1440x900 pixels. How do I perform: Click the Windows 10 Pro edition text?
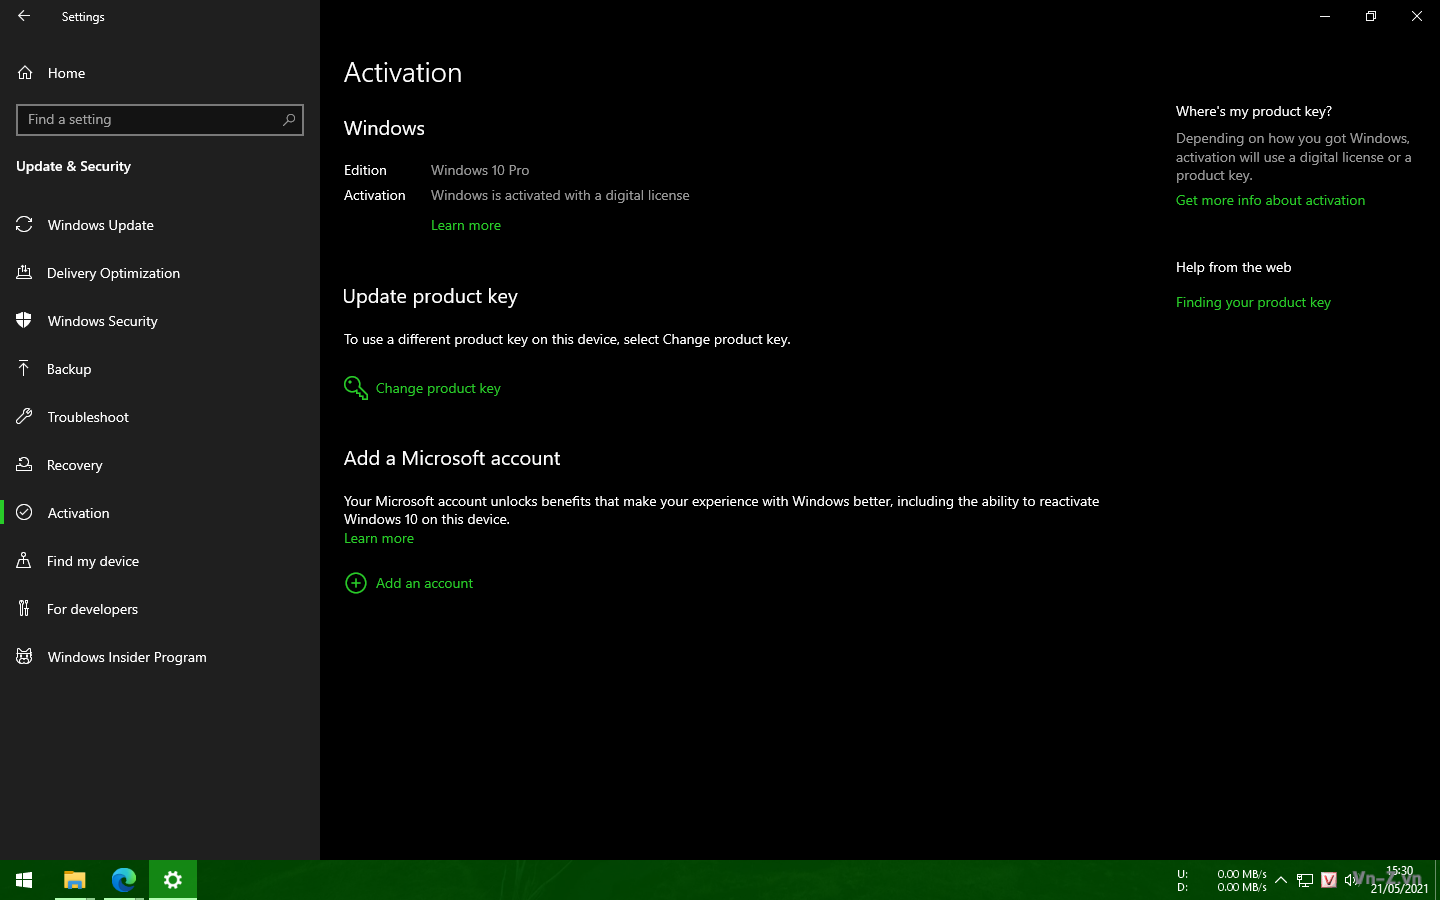(x=480, y=170)
